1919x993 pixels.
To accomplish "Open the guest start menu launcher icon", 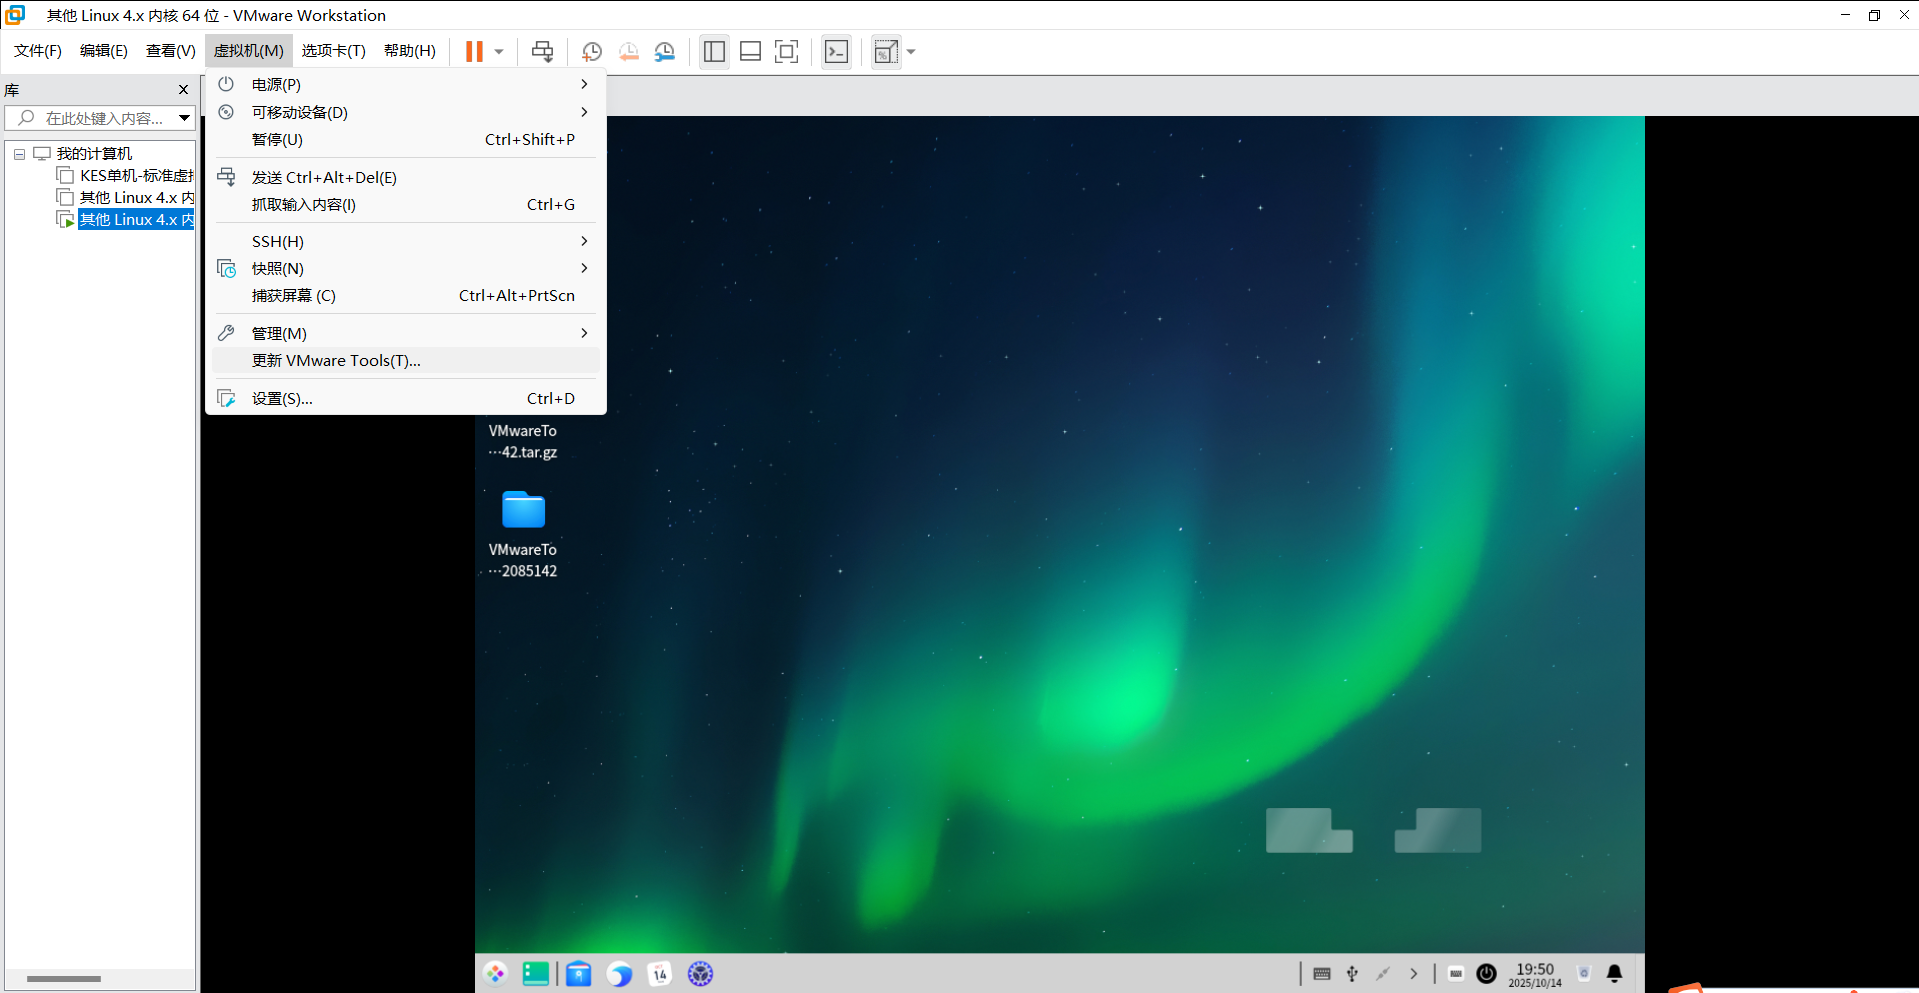I will [x=495, y=973].
